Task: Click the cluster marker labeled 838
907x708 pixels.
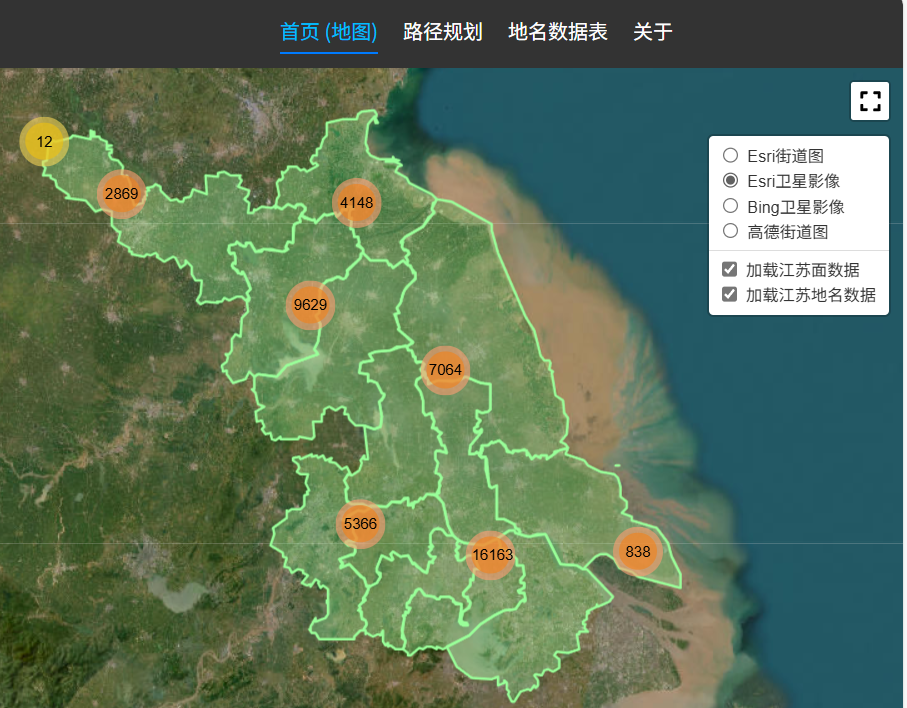Action: click(637, 552)
